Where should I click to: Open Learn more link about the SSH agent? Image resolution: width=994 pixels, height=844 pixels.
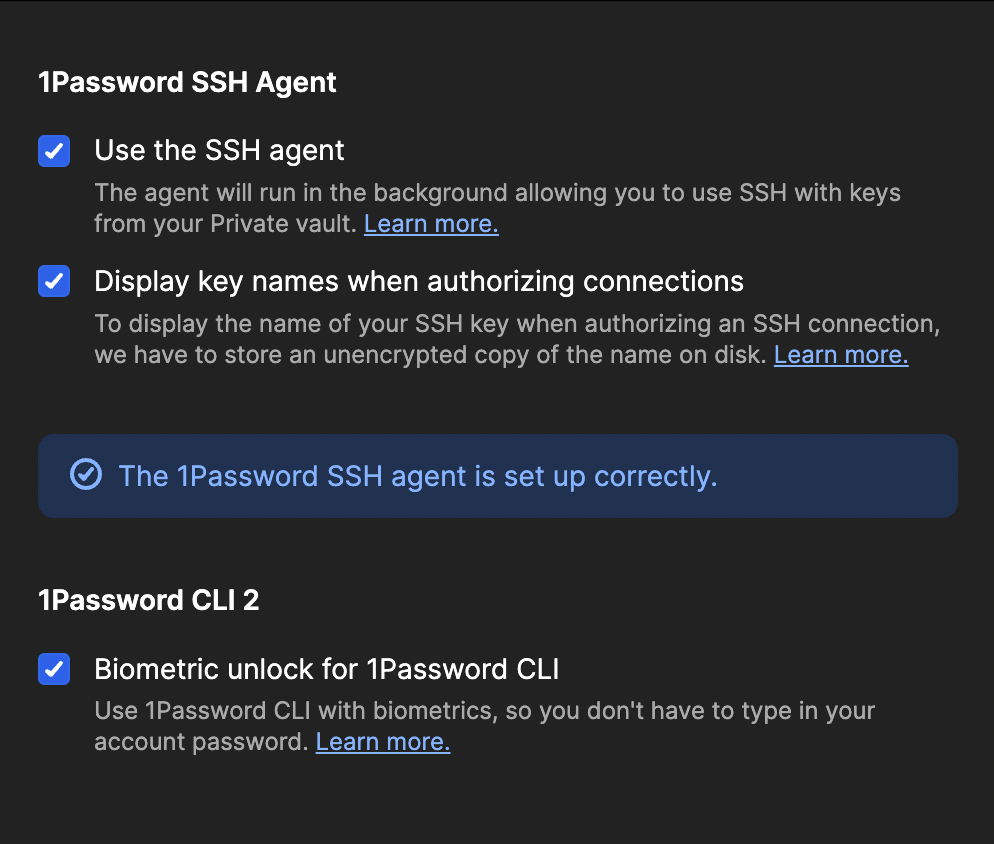(x=431, y=224)
